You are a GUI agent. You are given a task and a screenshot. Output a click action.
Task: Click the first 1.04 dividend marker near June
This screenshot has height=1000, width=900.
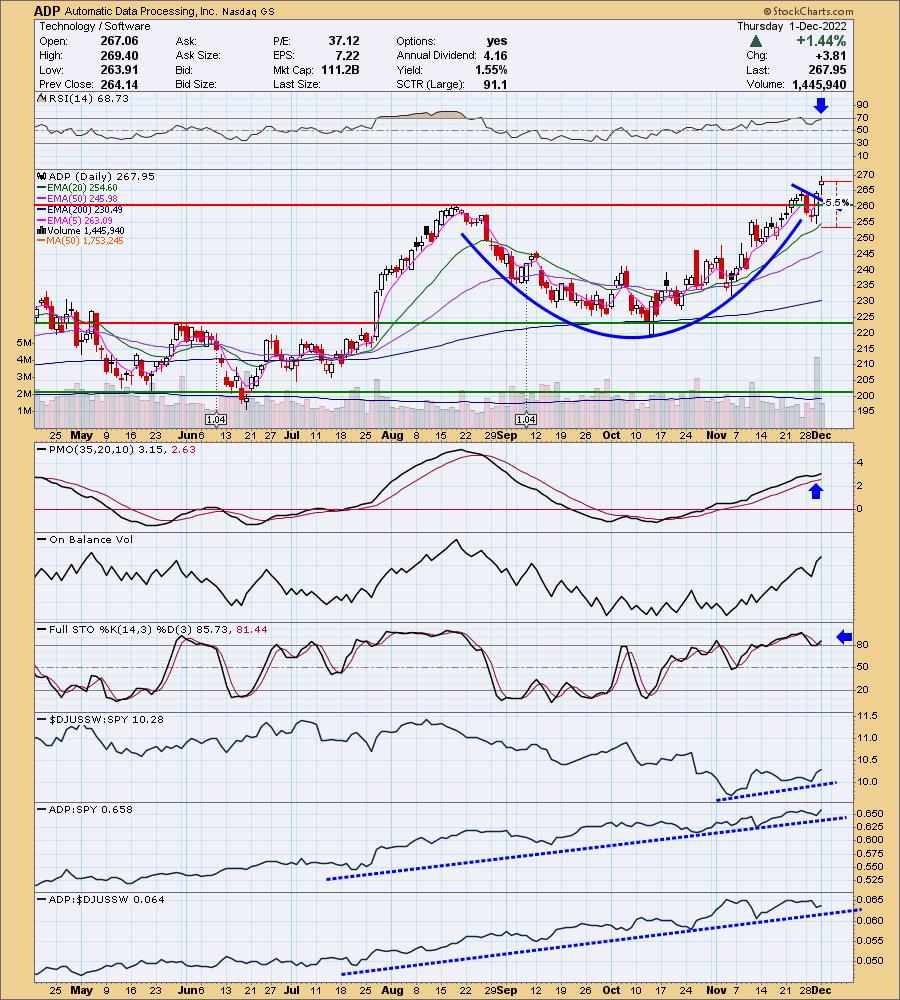coord(216,419)
